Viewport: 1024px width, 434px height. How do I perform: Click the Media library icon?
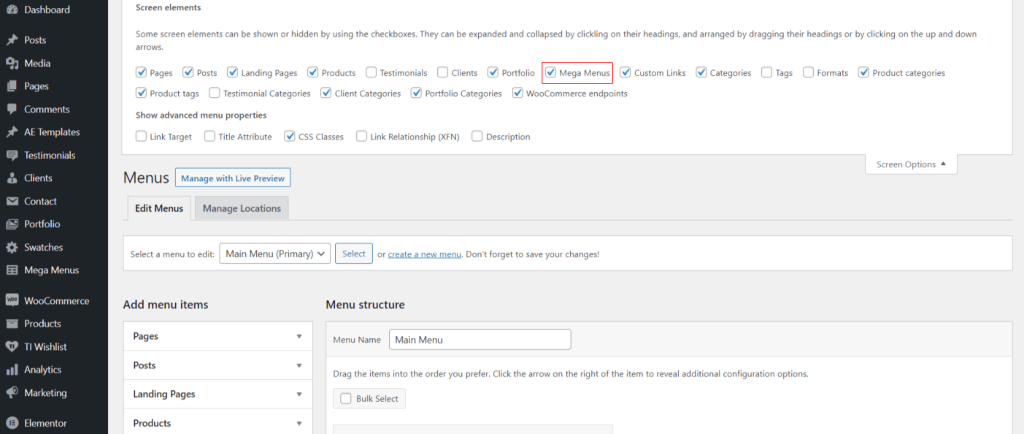[x=12, y=63]
